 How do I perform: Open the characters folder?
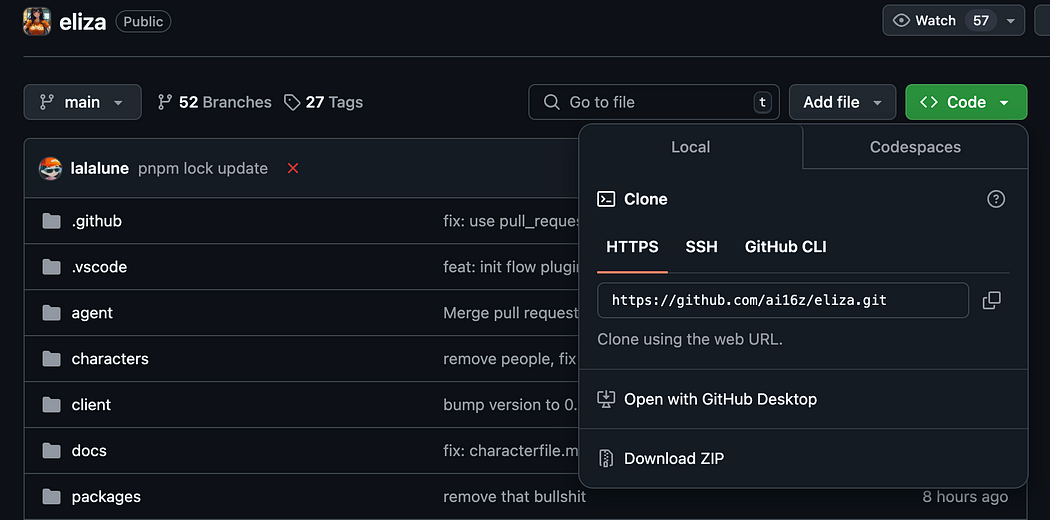(110, 359)
